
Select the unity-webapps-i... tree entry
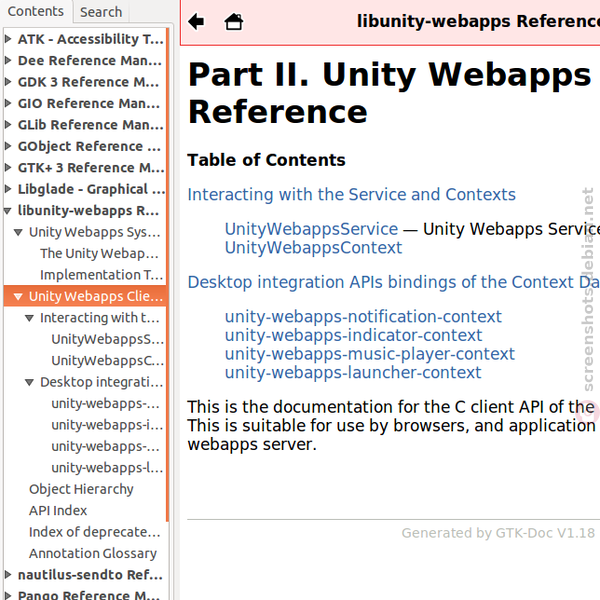click(107, 425)
